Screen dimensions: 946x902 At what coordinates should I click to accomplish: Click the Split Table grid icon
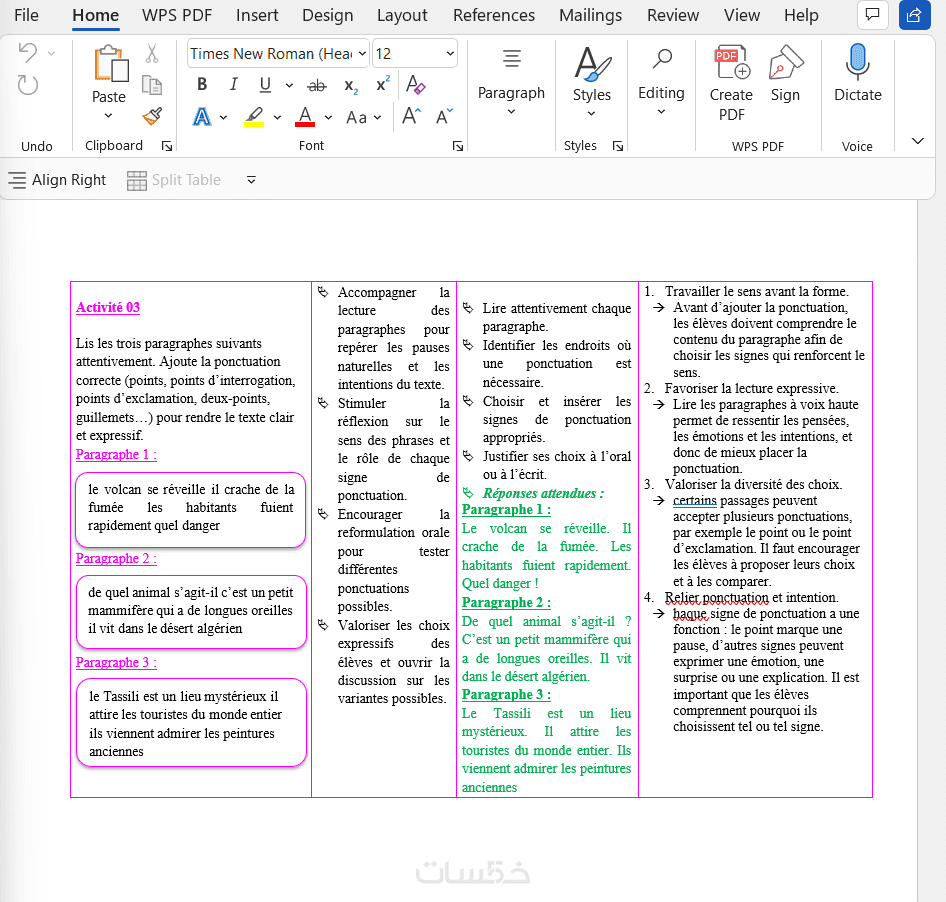(x=136, y=180)
